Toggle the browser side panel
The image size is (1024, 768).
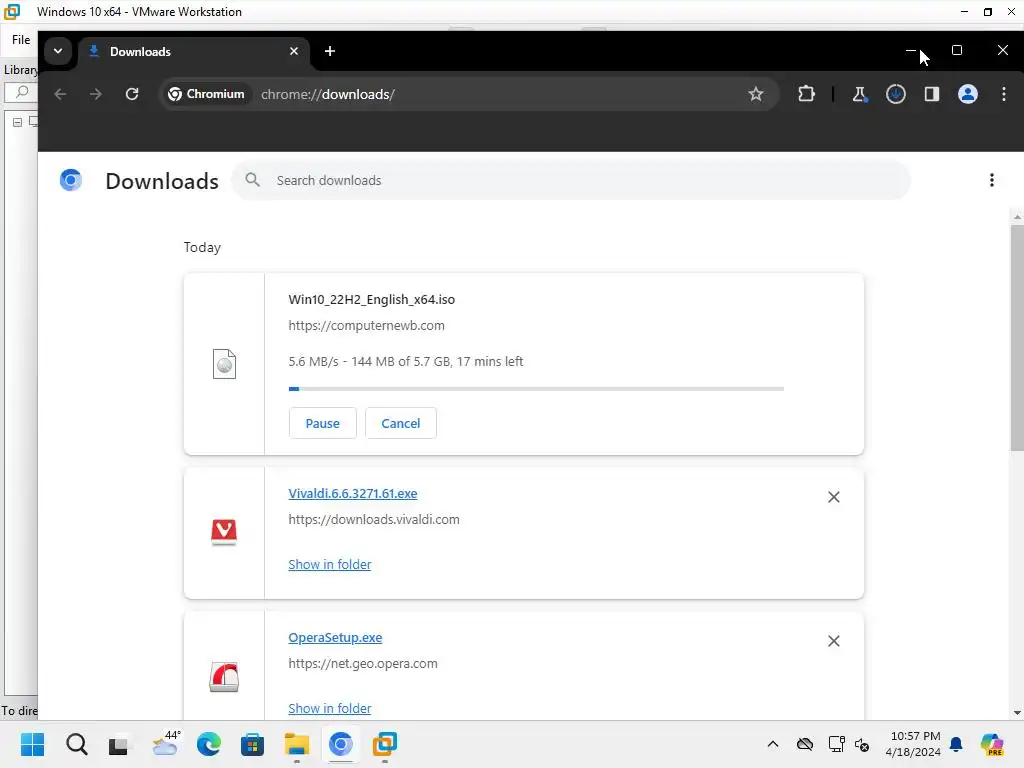click(932, 94)
